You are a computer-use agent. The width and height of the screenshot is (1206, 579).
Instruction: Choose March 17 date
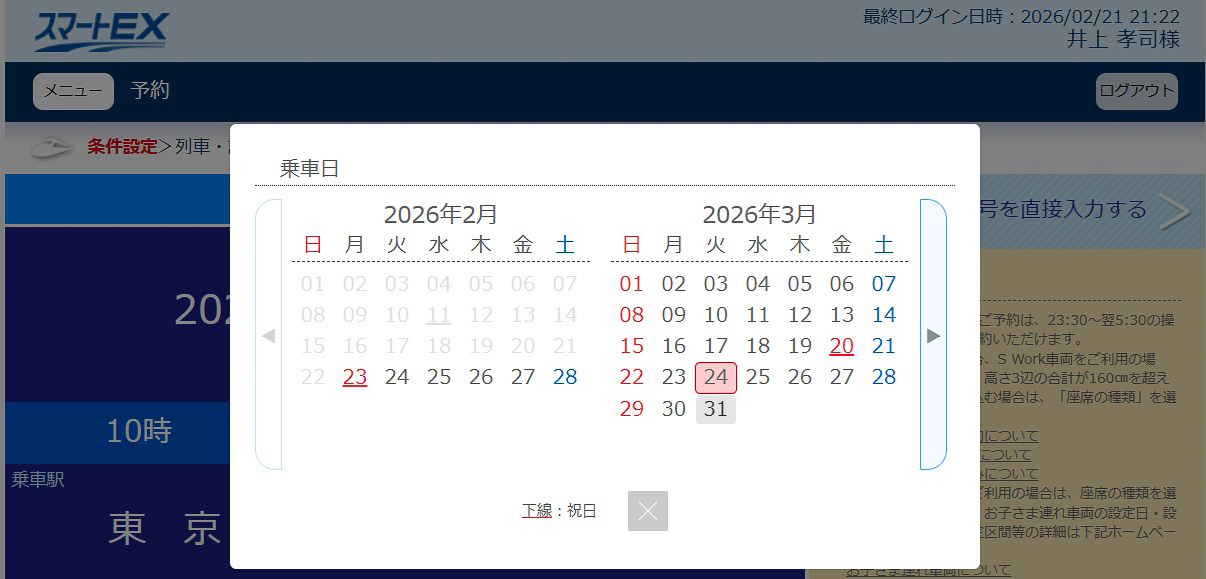(716, 346)
